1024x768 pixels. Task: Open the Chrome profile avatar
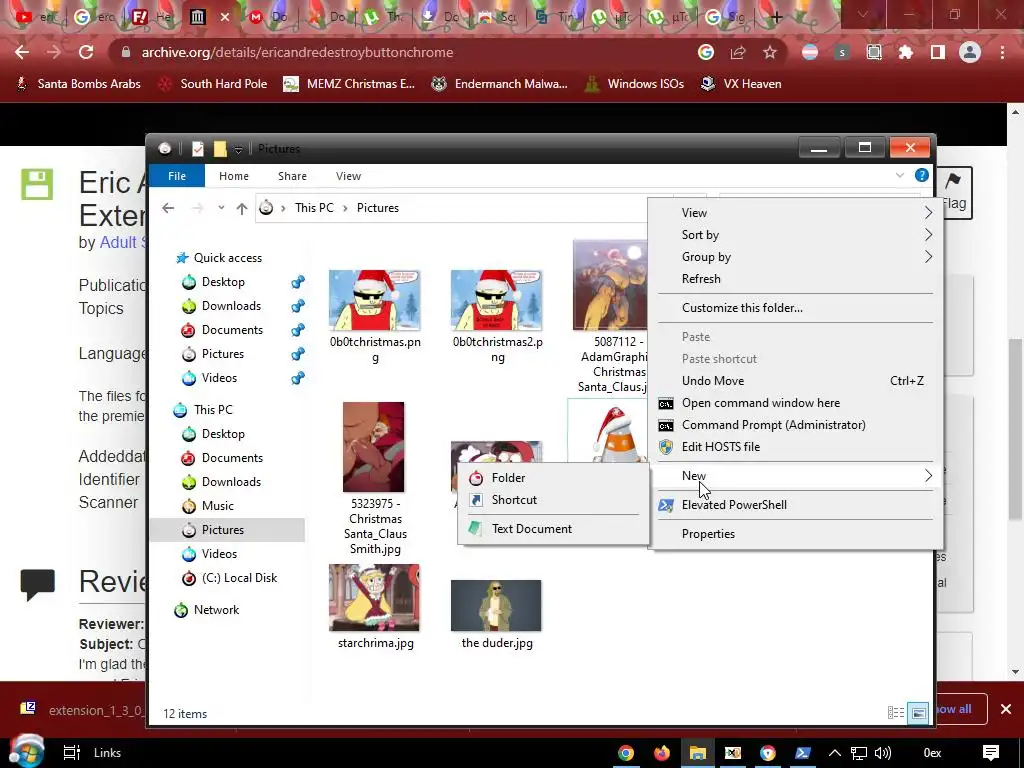coord(970,52)
